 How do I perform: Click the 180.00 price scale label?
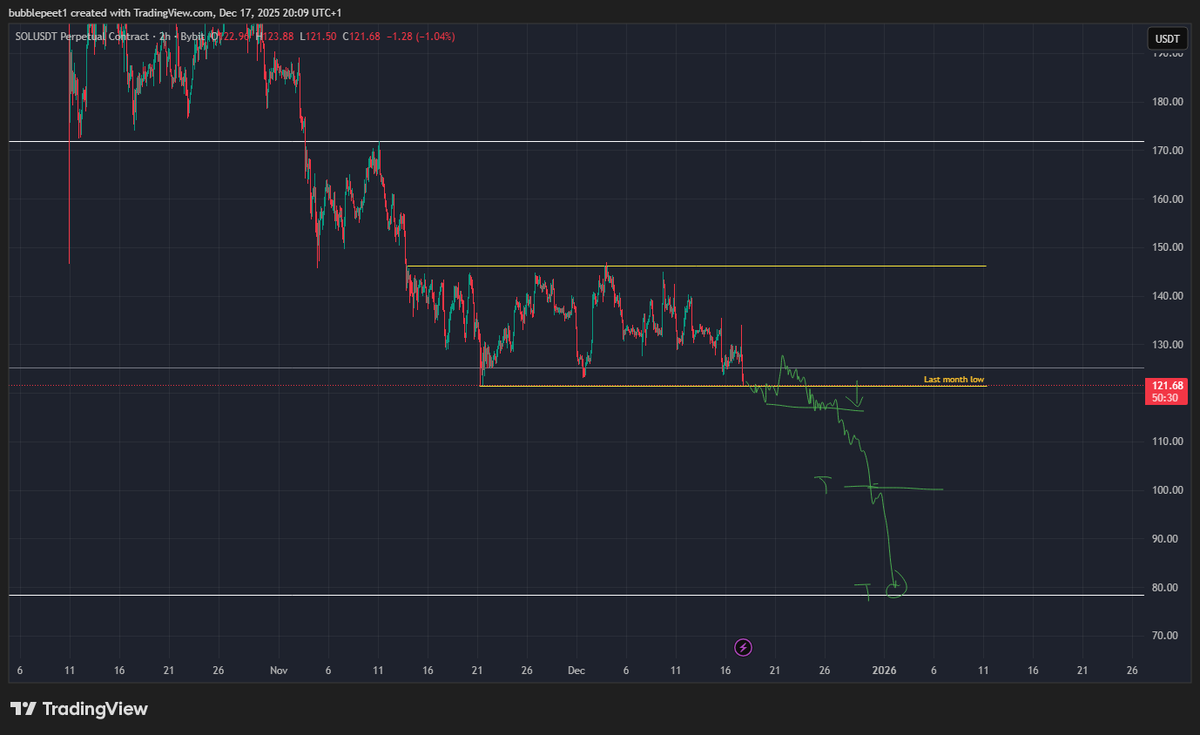(x=1168, y=102)
